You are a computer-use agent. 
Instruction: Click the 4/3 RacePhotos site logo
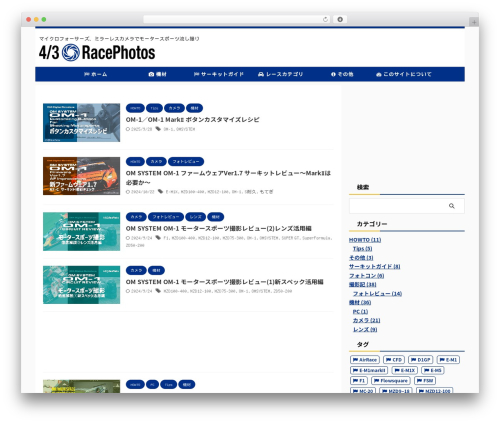(x=97, y=53)
